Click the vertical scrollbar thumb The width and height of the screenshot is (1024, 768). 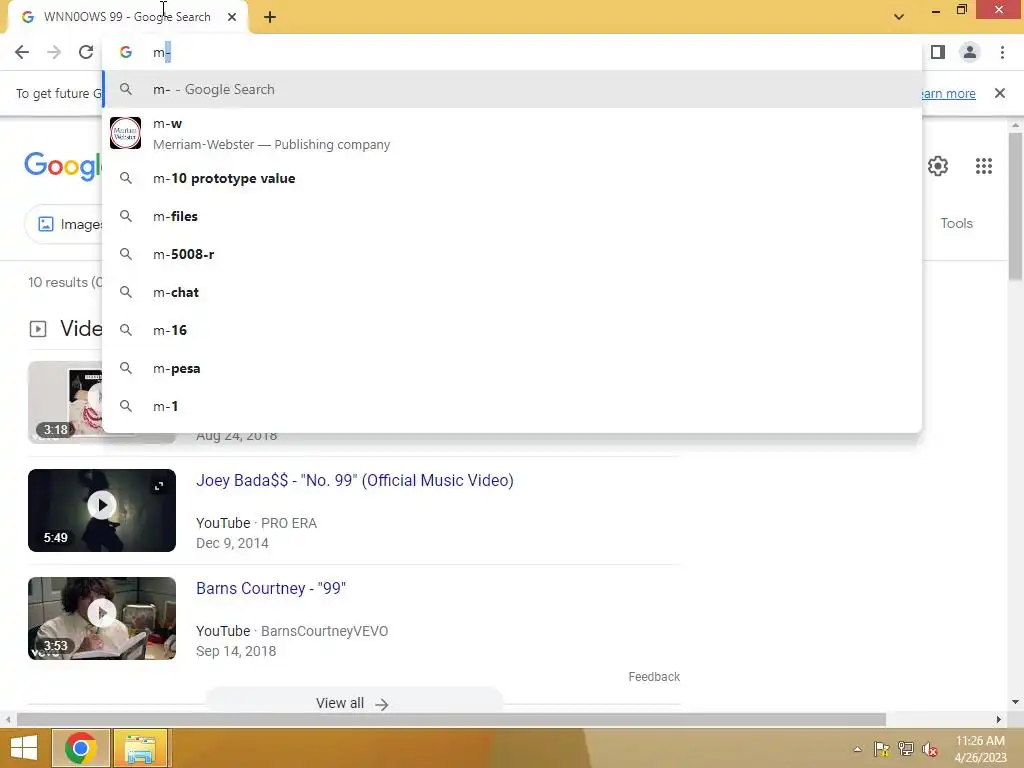click(x=1015, y=206)
